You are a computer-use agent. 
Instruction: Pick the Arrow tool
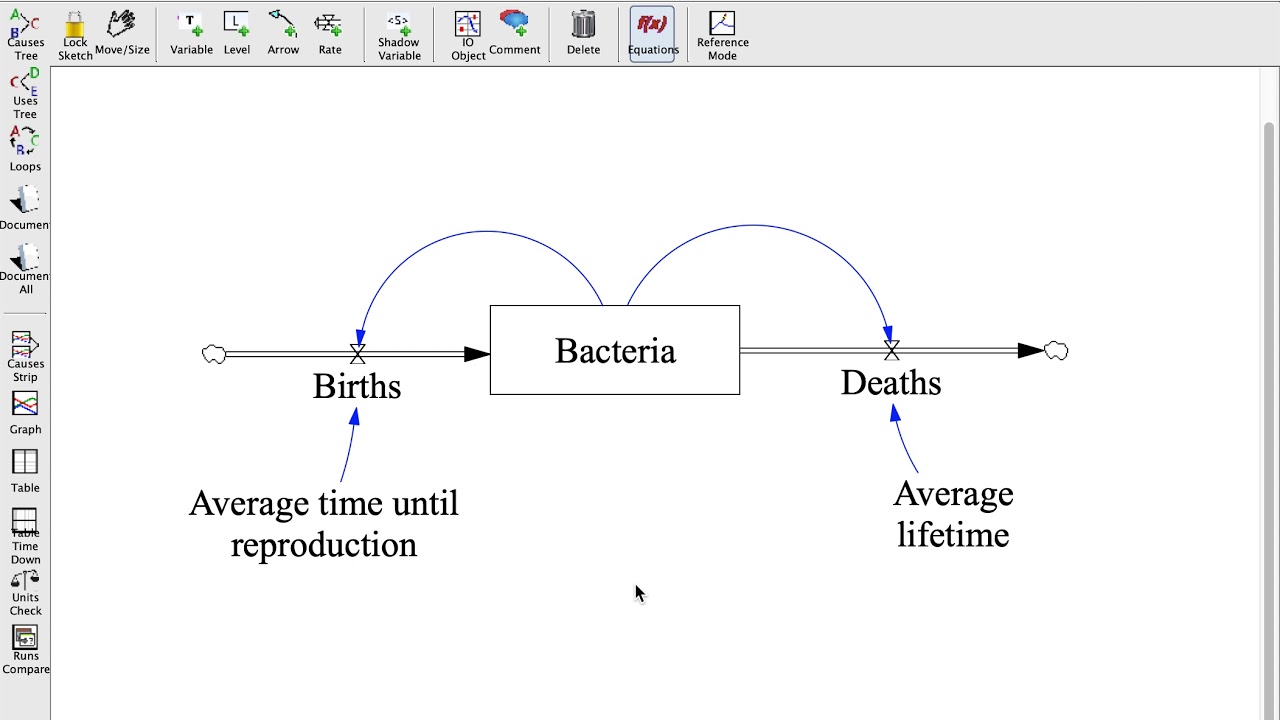pos(283,33)
